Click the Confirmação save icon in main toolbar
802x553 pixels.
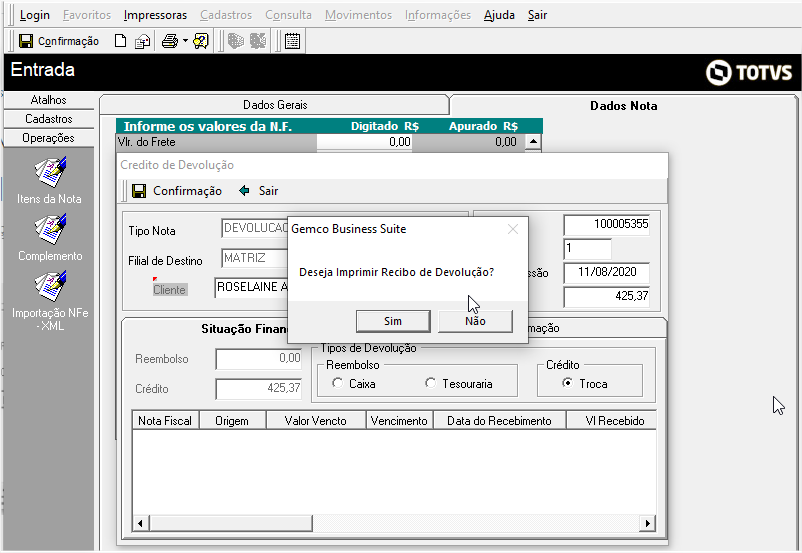pos(26,41)
